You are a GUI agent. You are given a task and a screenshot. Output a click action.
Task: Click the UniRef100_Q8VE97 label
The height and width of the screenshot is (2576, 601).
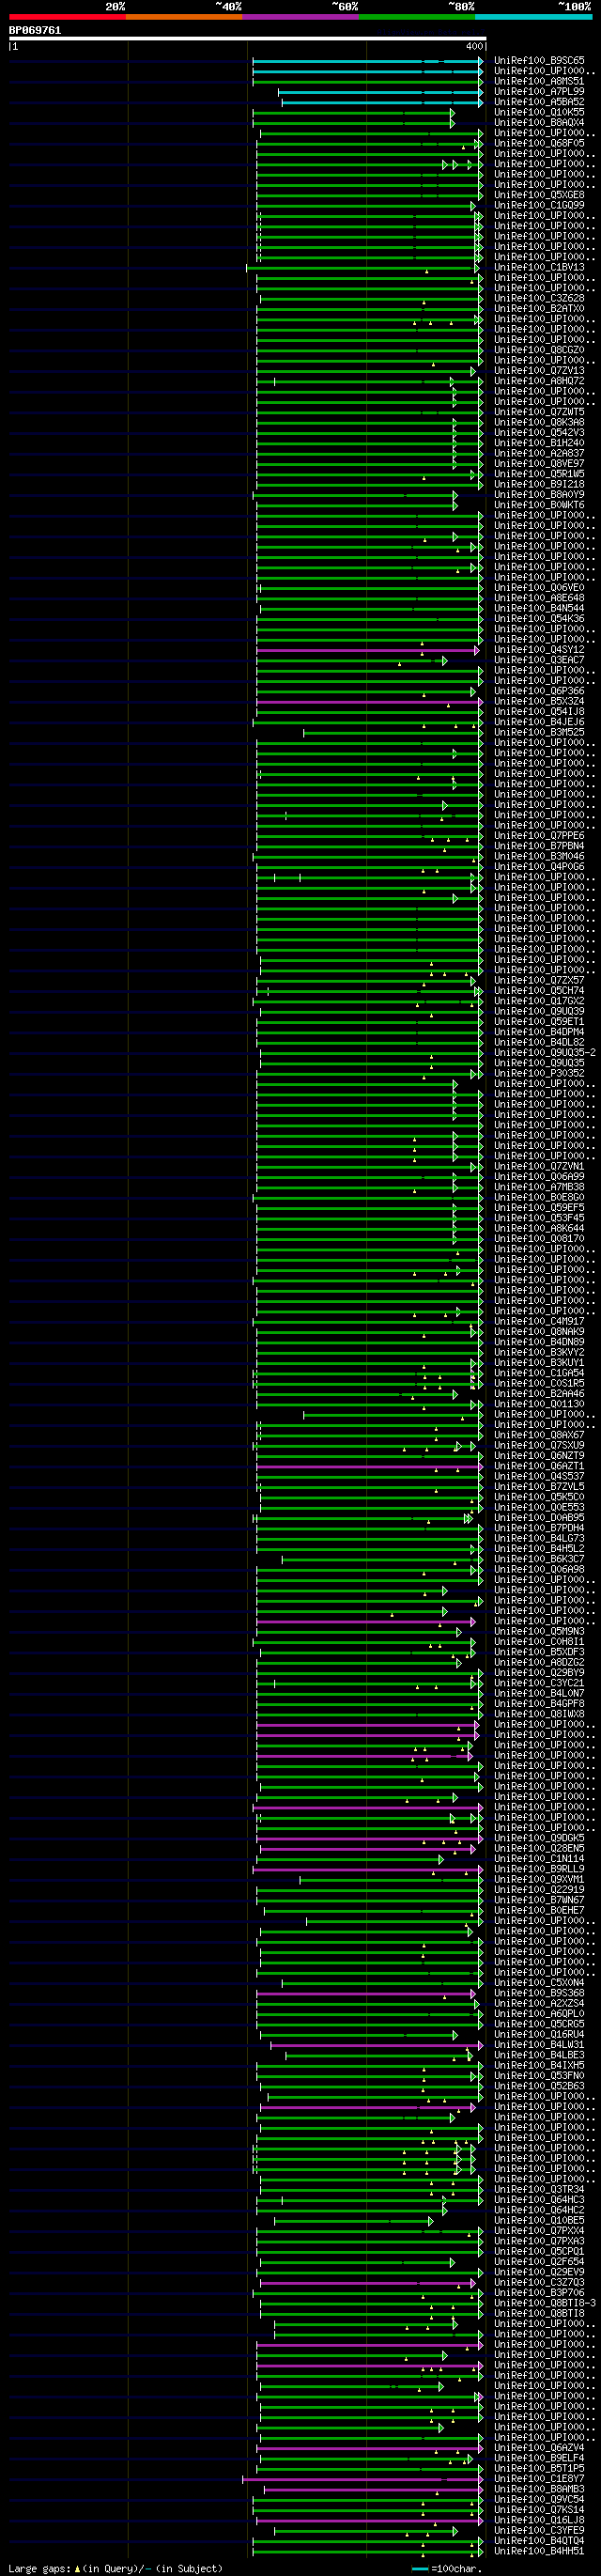pyautogui.click(x=539, y=464)
